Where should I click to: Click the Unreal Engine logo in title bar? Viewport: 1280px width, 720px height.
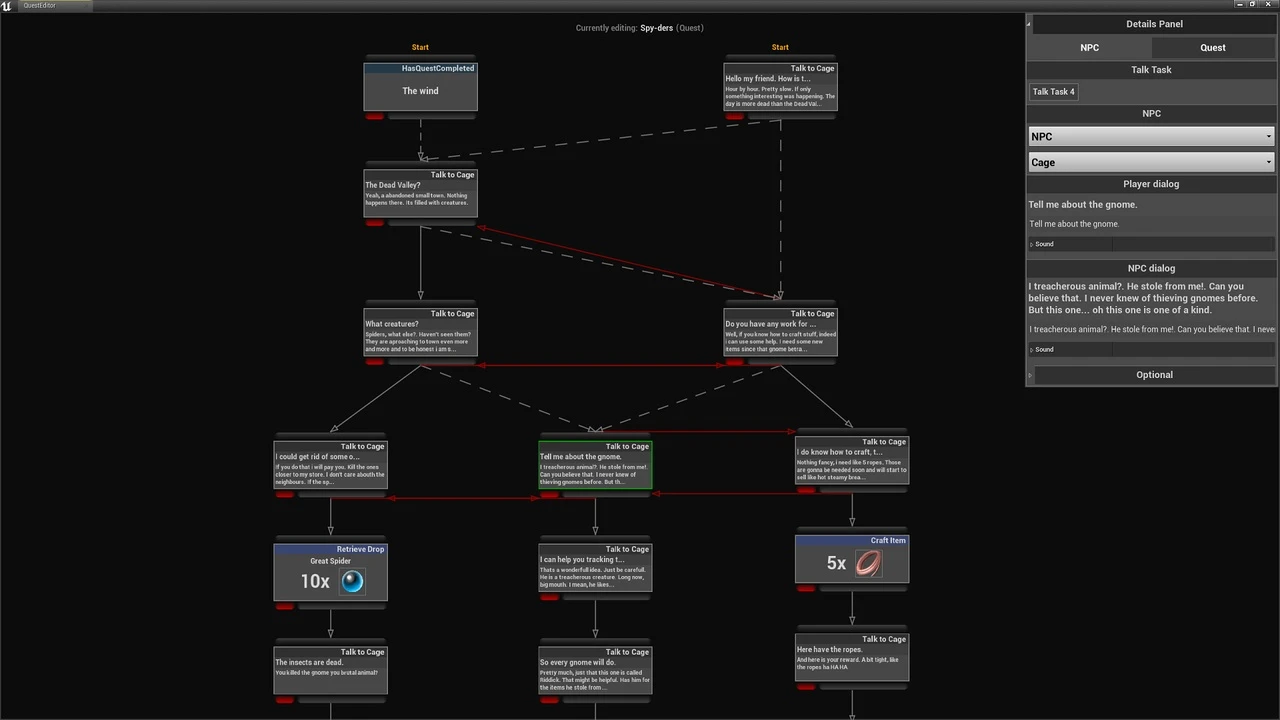(x=8, y=5)
